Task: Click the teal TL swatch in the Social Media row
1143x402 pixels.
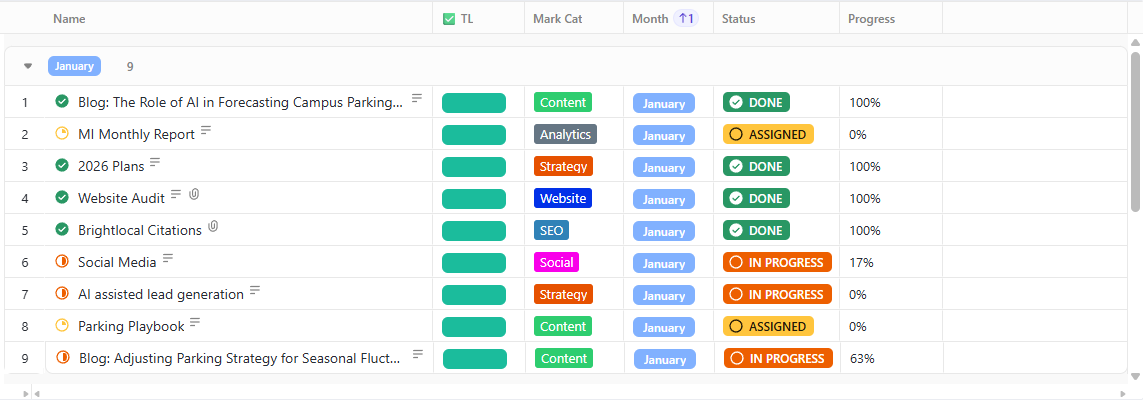Action: (x=474, y=263)
